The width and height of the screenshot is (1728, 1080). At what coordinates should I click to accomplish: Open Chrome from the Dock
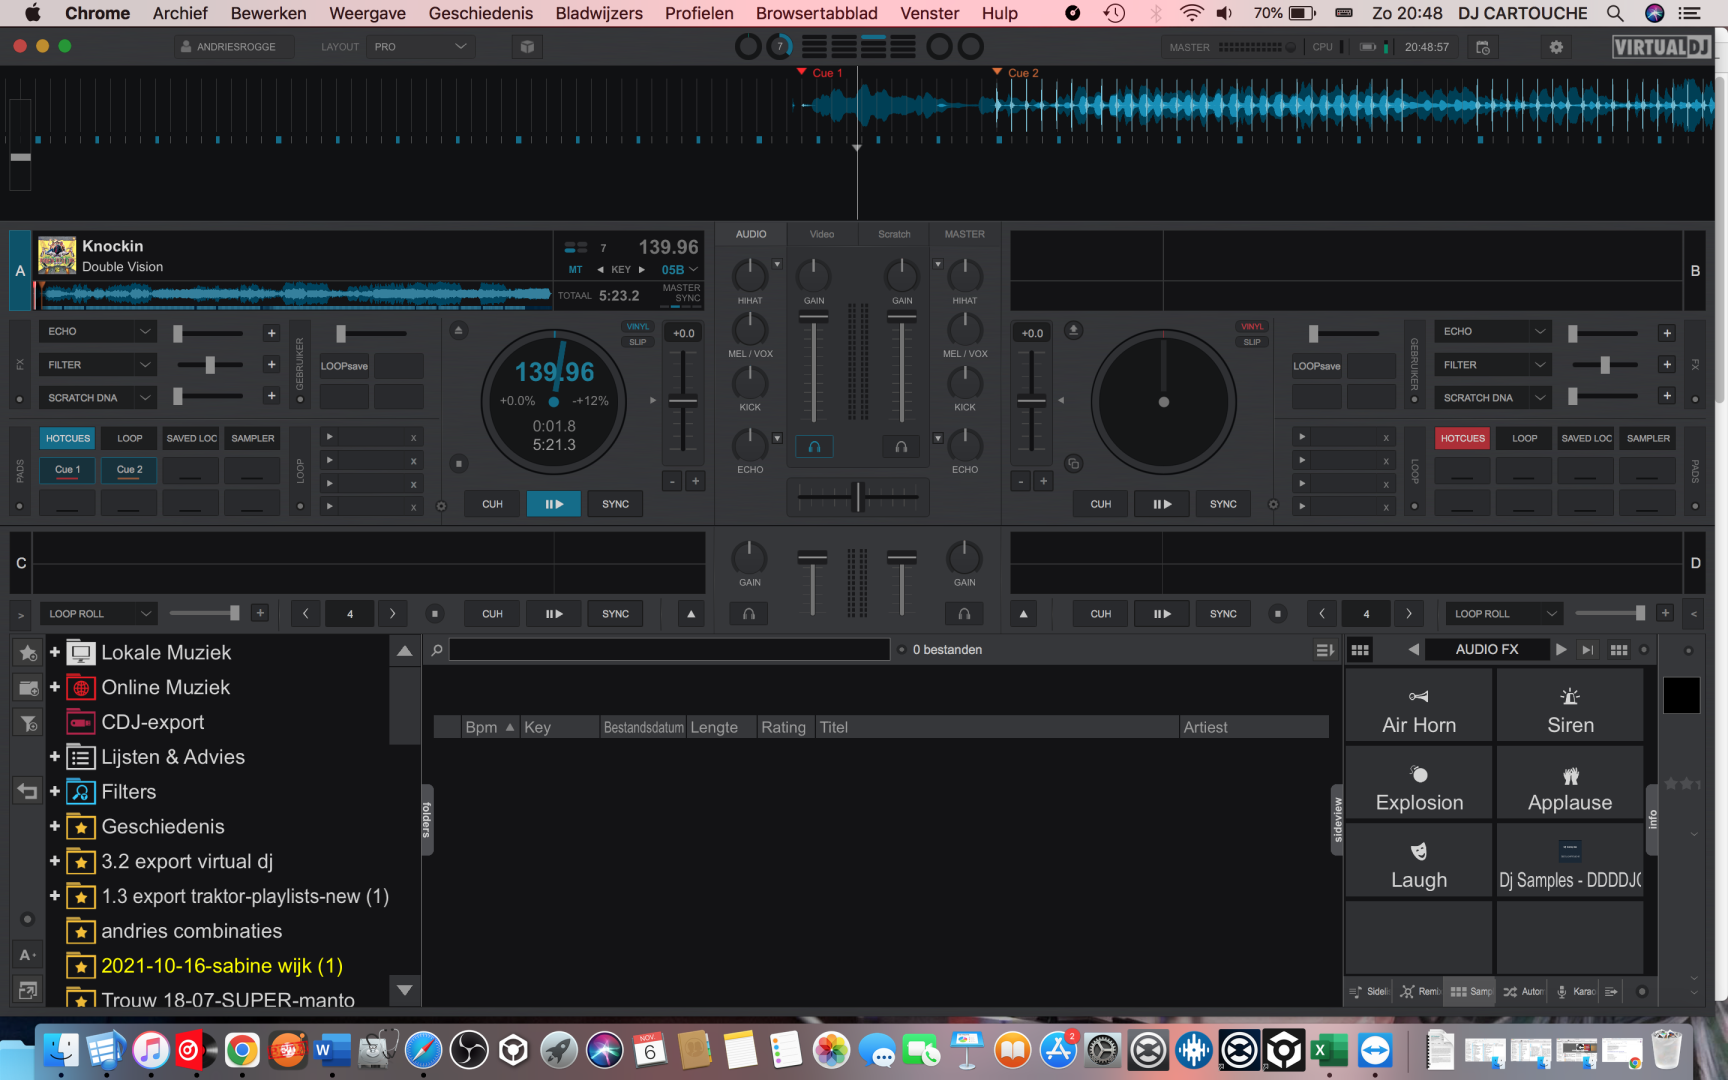tap(242, 1051)
